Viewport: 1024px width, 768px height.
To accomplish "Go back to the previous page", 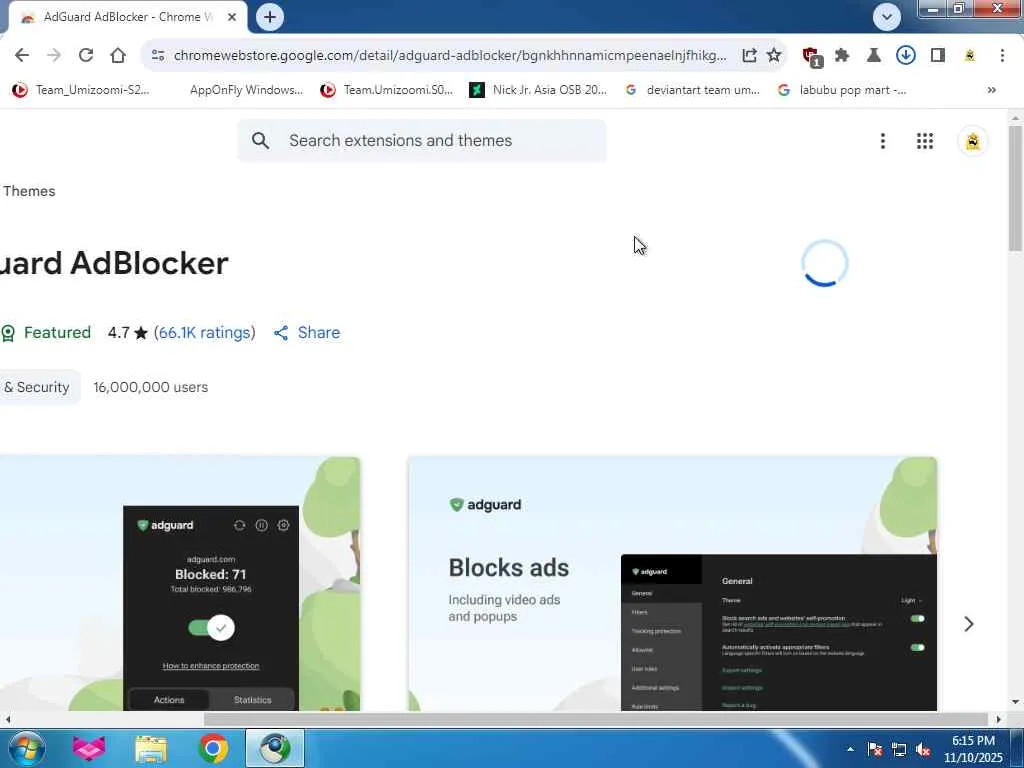I will (22, 56).
